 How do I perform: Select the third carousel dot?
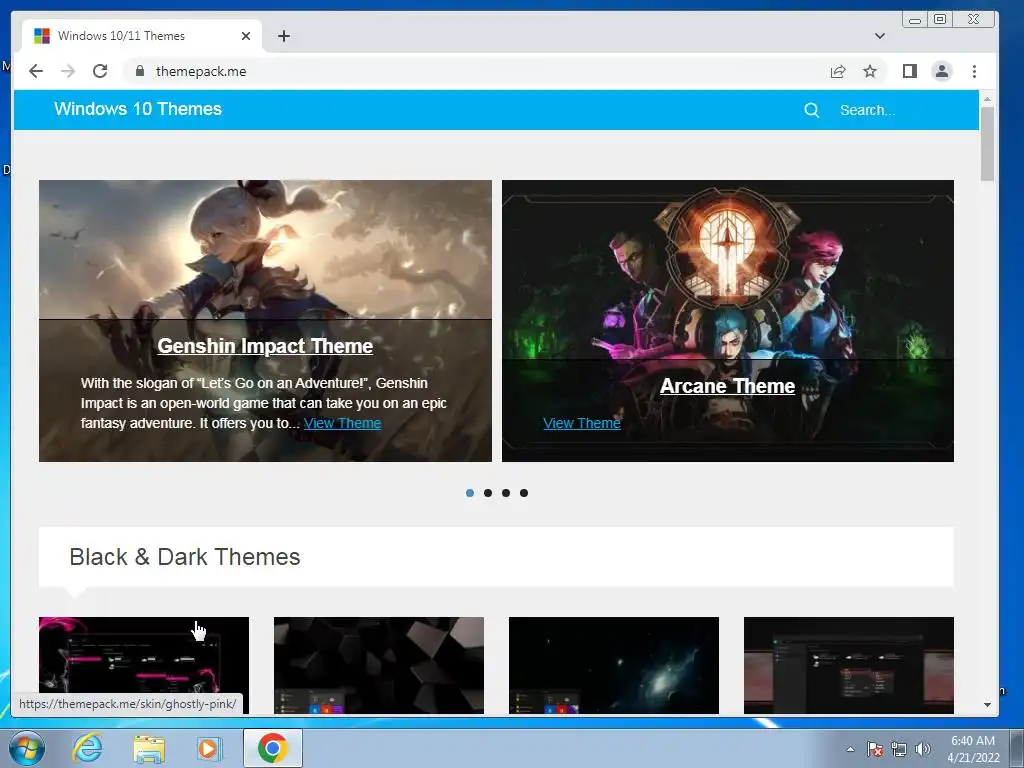click(506, 493)
